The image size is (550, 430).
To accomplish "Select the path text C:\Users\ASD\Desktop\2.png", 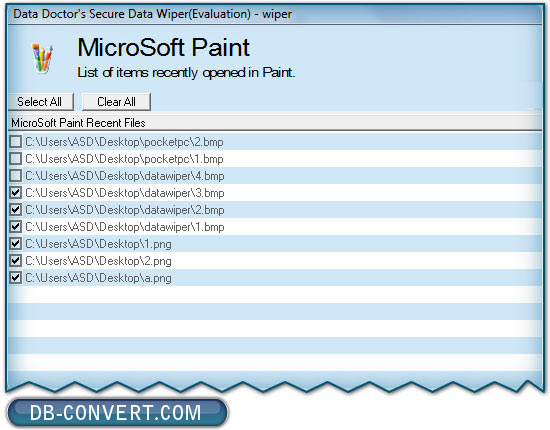I will point(99,261).
